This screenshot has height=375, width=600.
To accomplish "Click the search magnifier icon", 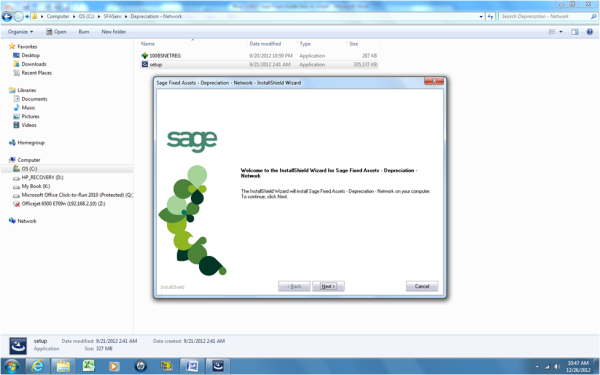I will [593, 16].
